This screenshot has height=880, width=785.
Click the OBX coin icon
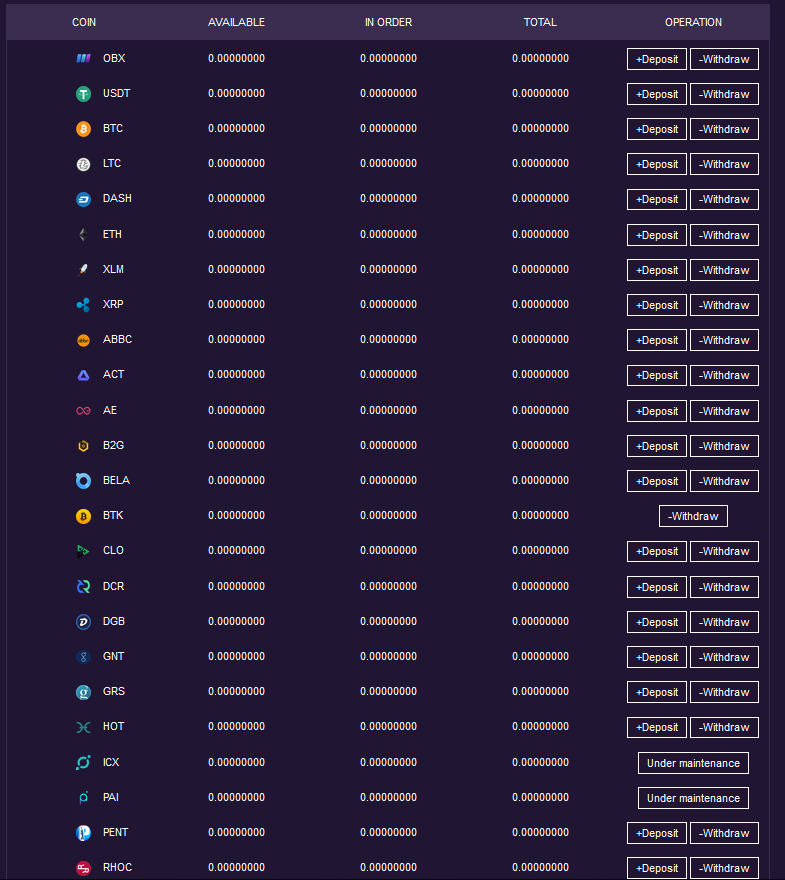(84, 58)
